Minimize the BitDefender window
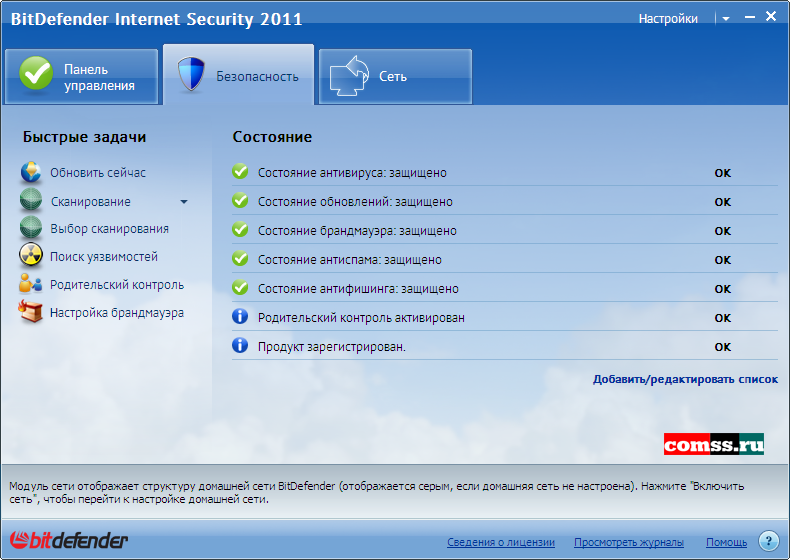The width and height of the screenshot is (790, 560). pyautogui.click(x=750, y=17)
